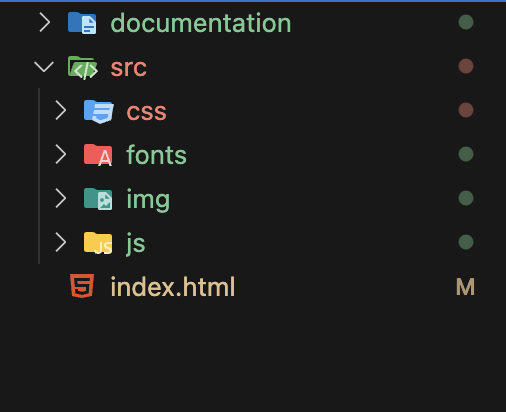
Task: Click the js folder icon
Action: 98,243
